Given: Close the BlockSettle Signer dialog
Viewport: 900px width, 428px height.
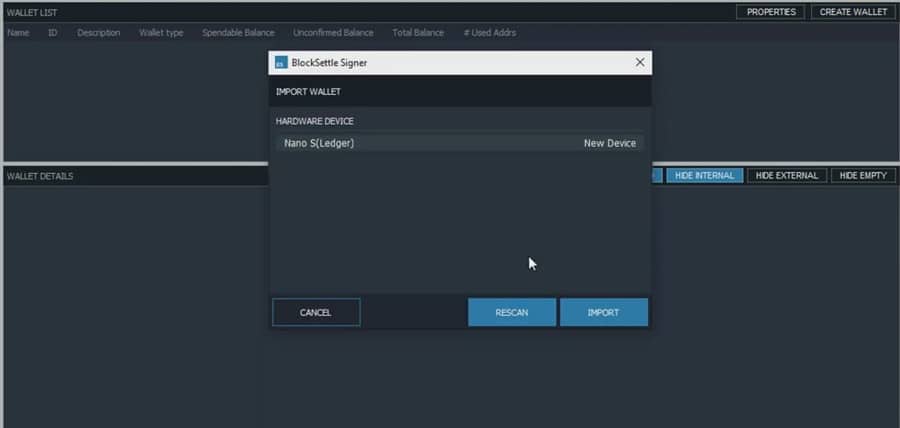Looking at the screenshot, I should [x=640, y=62].
